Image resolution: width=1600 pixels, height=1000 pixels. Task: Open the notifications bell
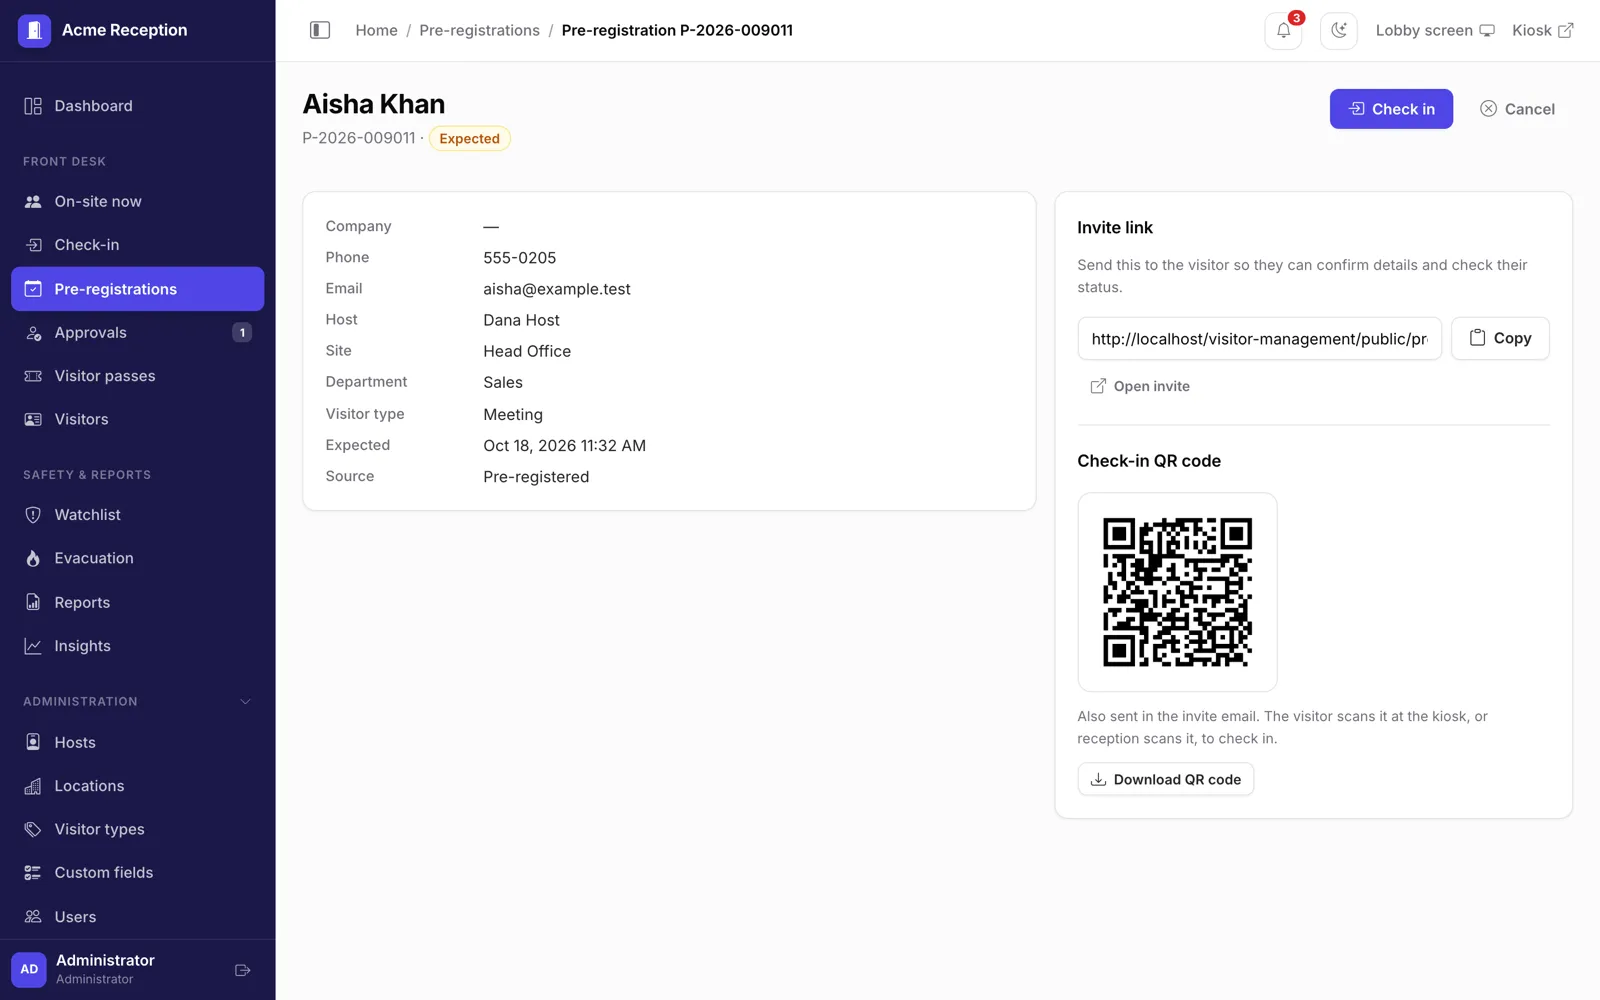(1283, 30)
